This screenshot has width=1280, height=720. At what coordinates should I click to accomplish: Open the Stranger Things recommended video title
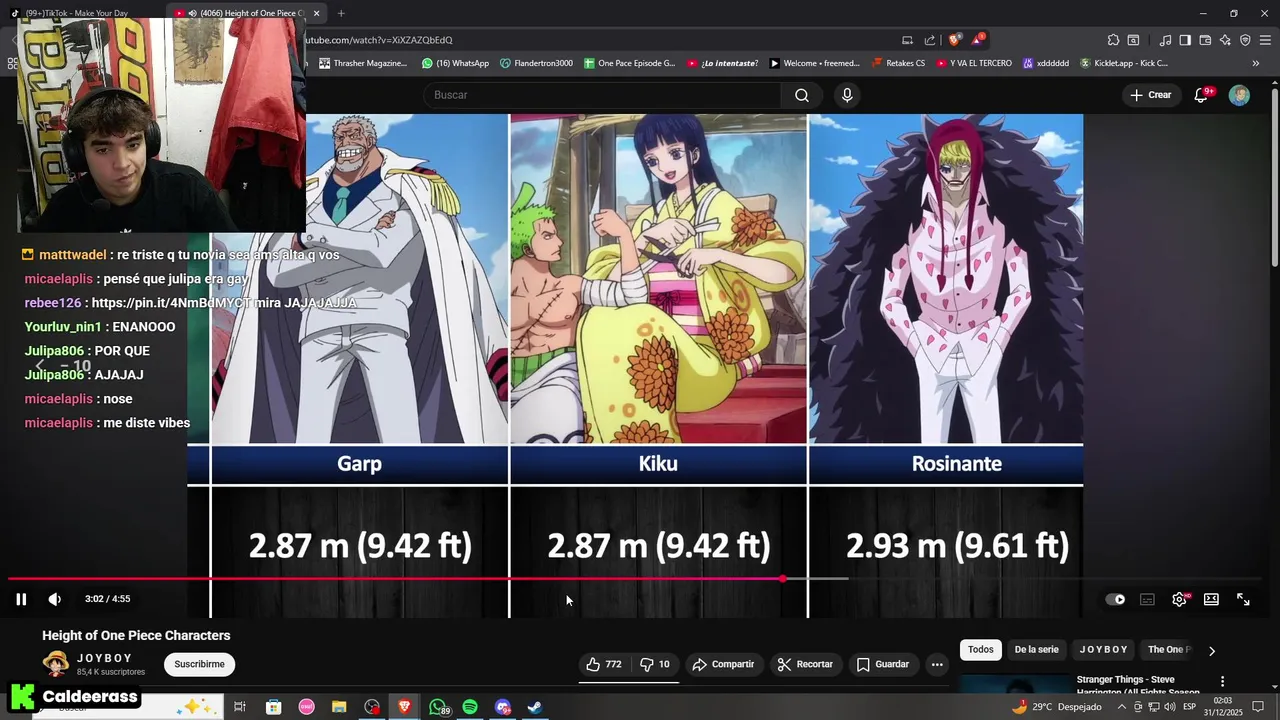click(x=1138, y=685)
